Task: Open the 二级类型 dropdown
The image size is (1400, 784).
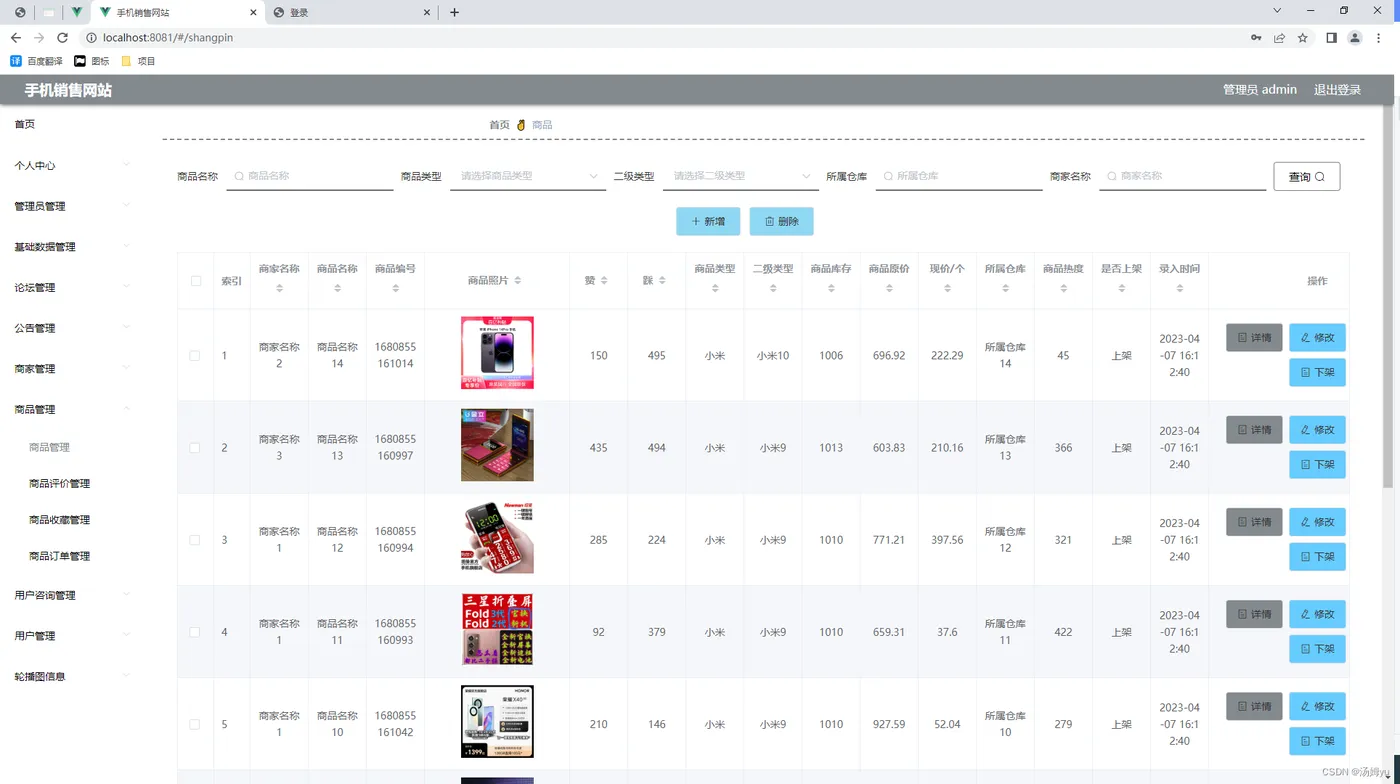Action: coord(740,176)
